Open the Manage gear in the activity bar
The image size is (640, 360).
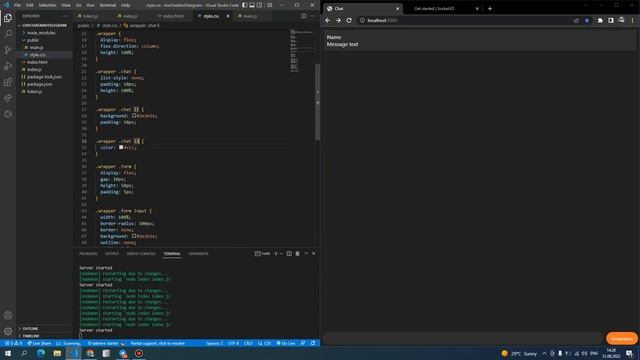(8, 331)
